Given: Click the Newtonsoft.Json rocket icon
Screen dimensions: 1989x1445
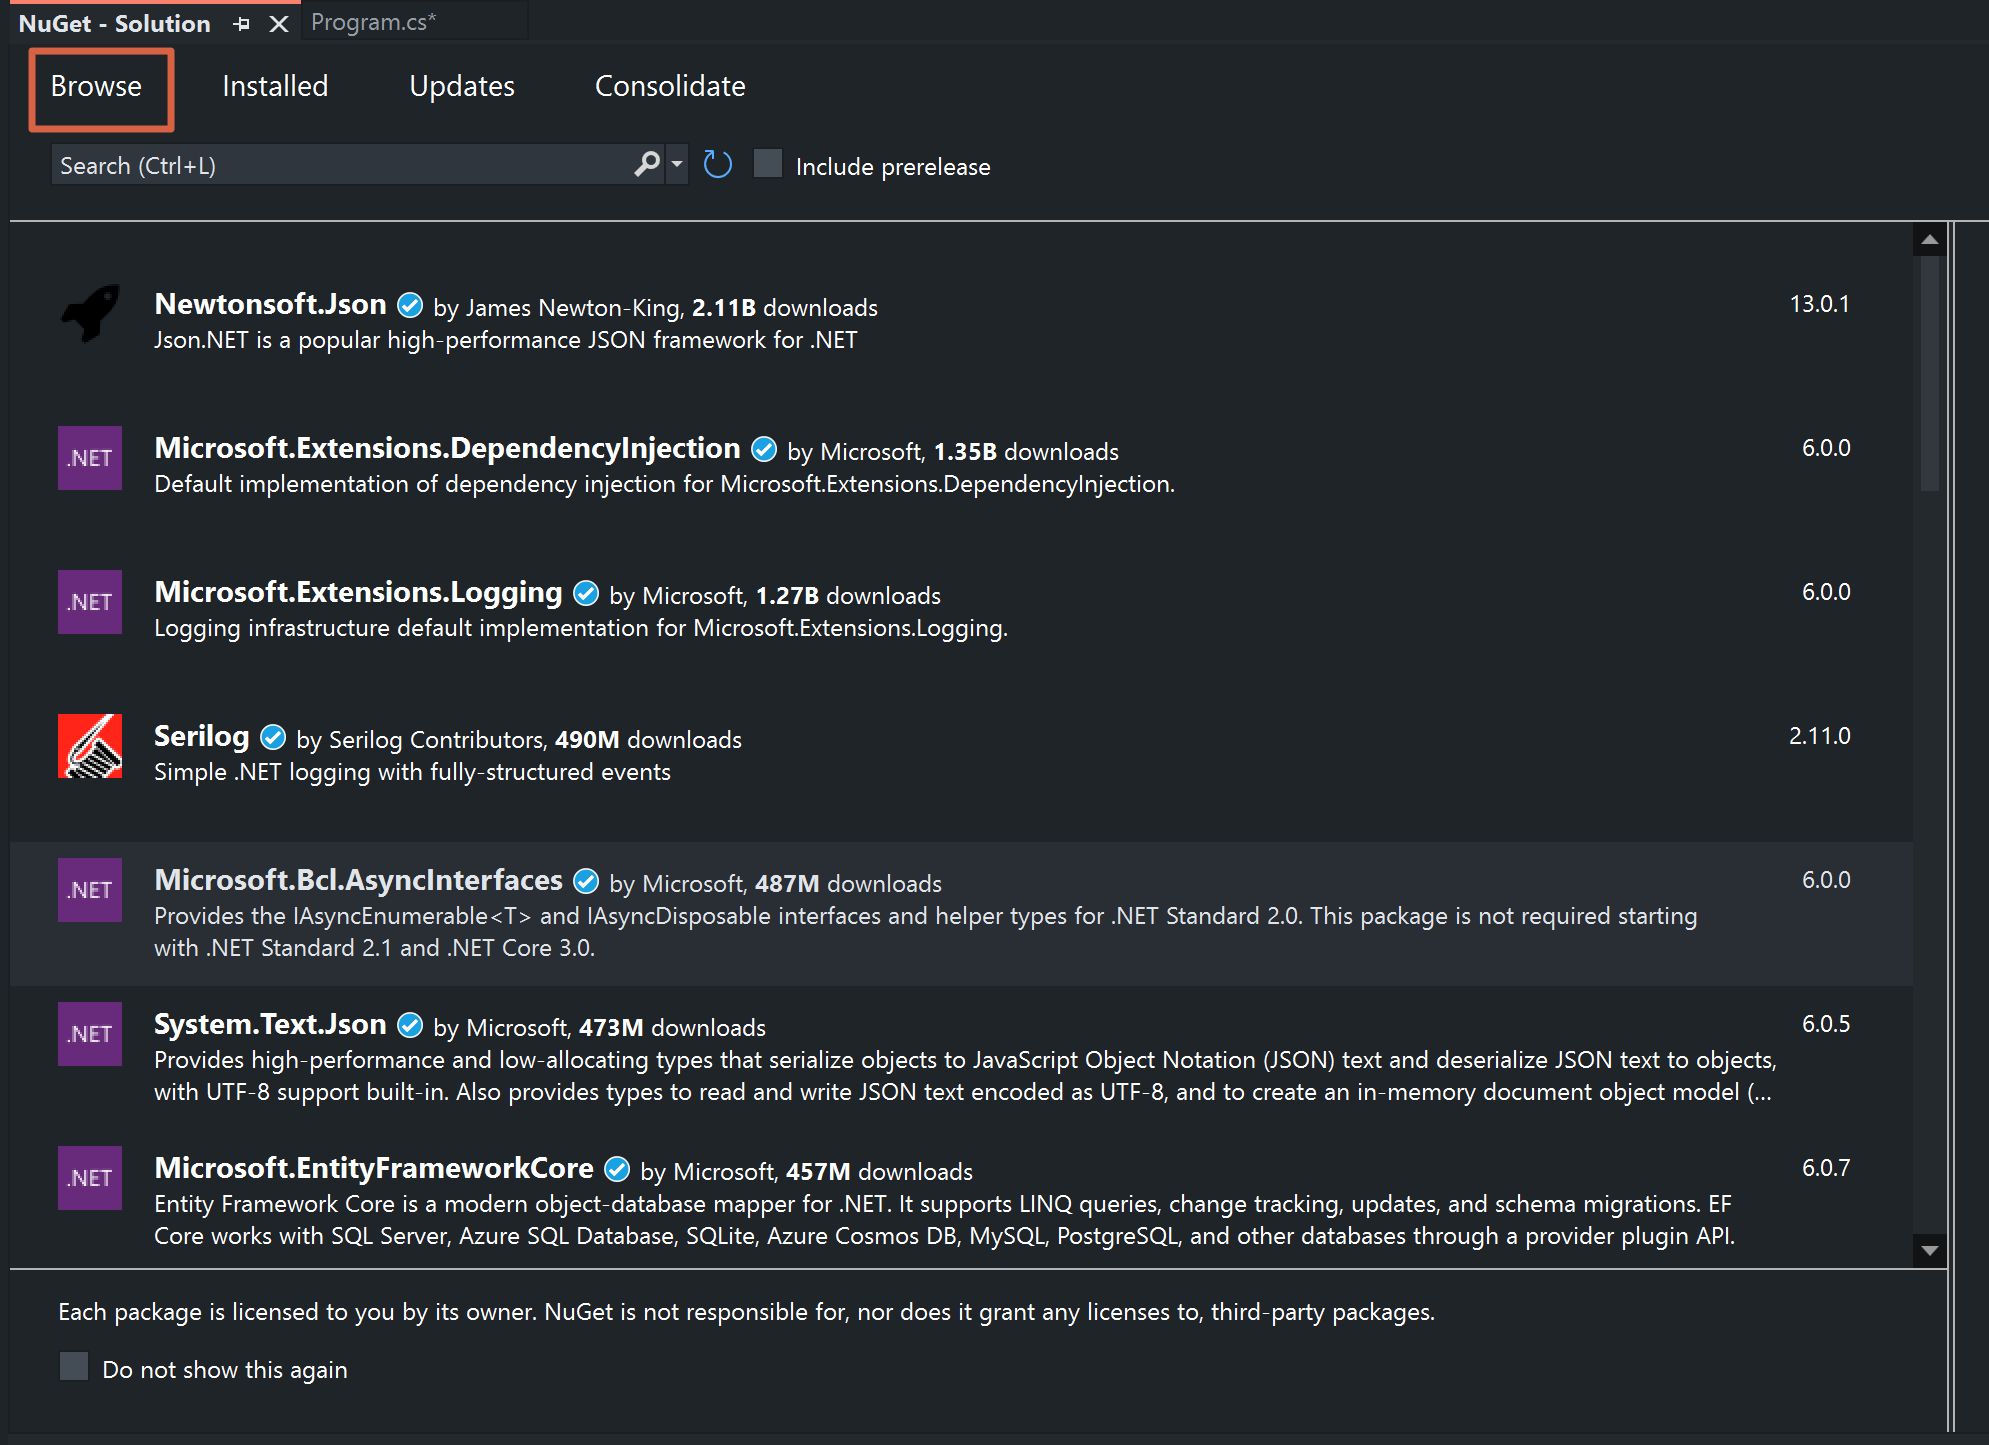Looking at the screenshot, I should click(90, 314).
